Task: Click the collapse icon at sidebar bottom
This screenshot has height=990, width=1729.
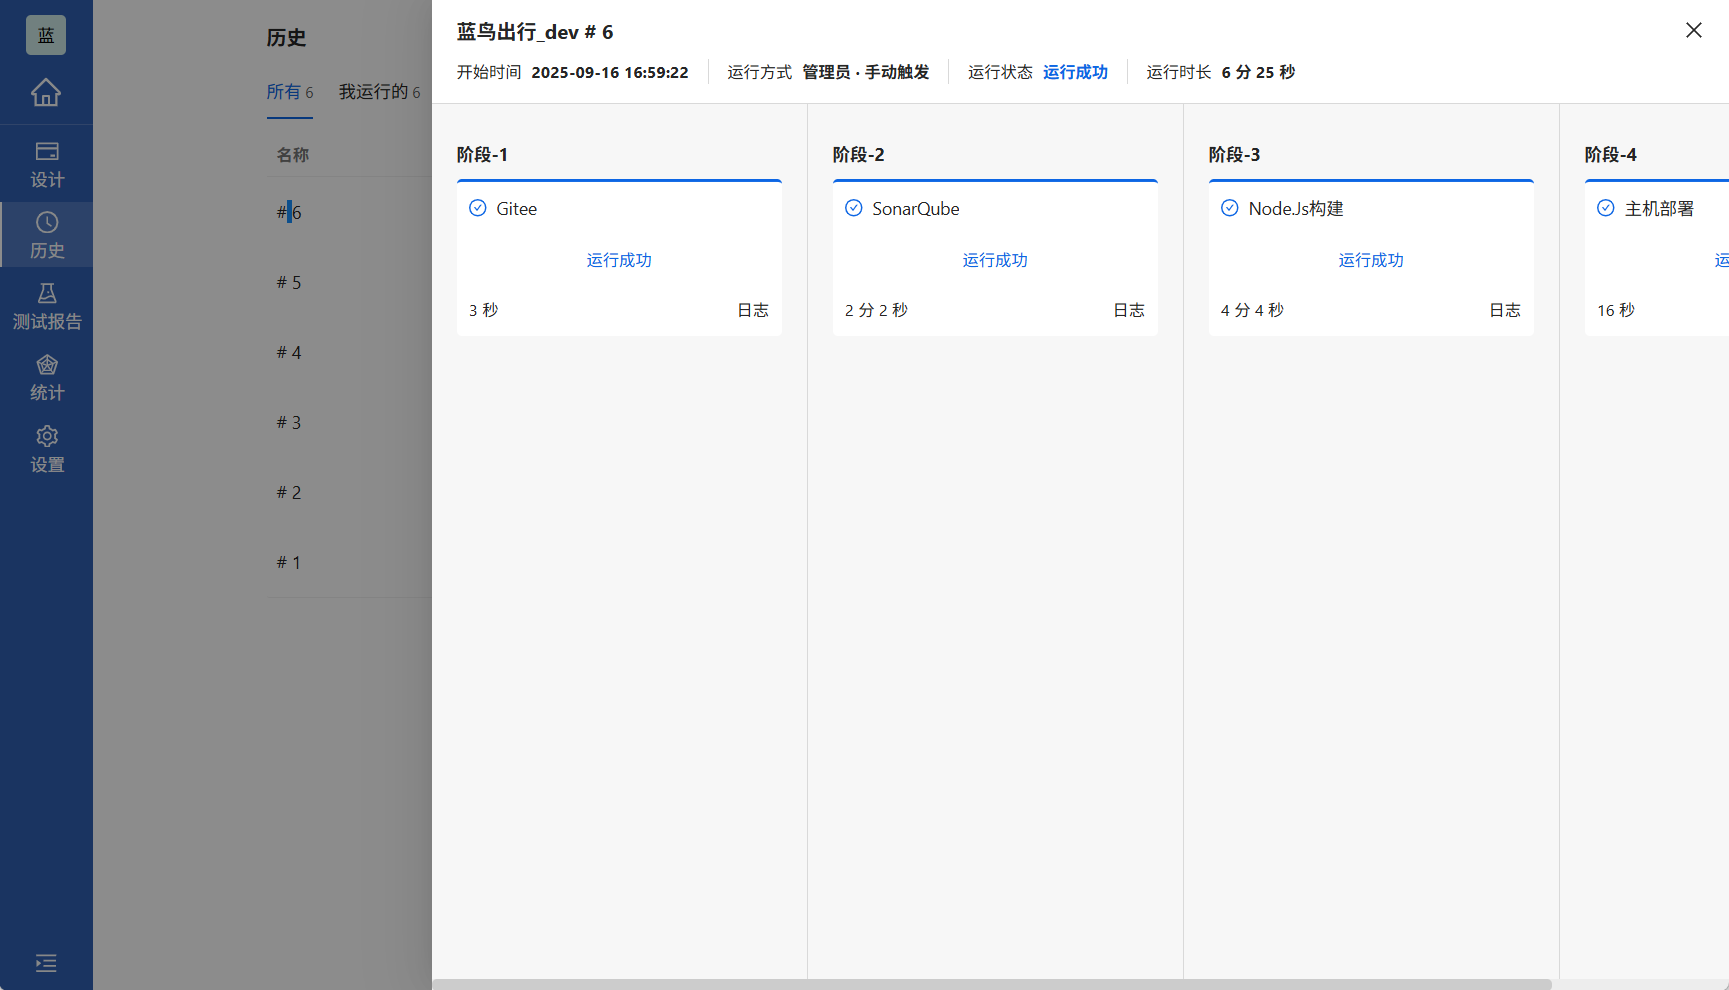Action: click(x=46, y=962)
